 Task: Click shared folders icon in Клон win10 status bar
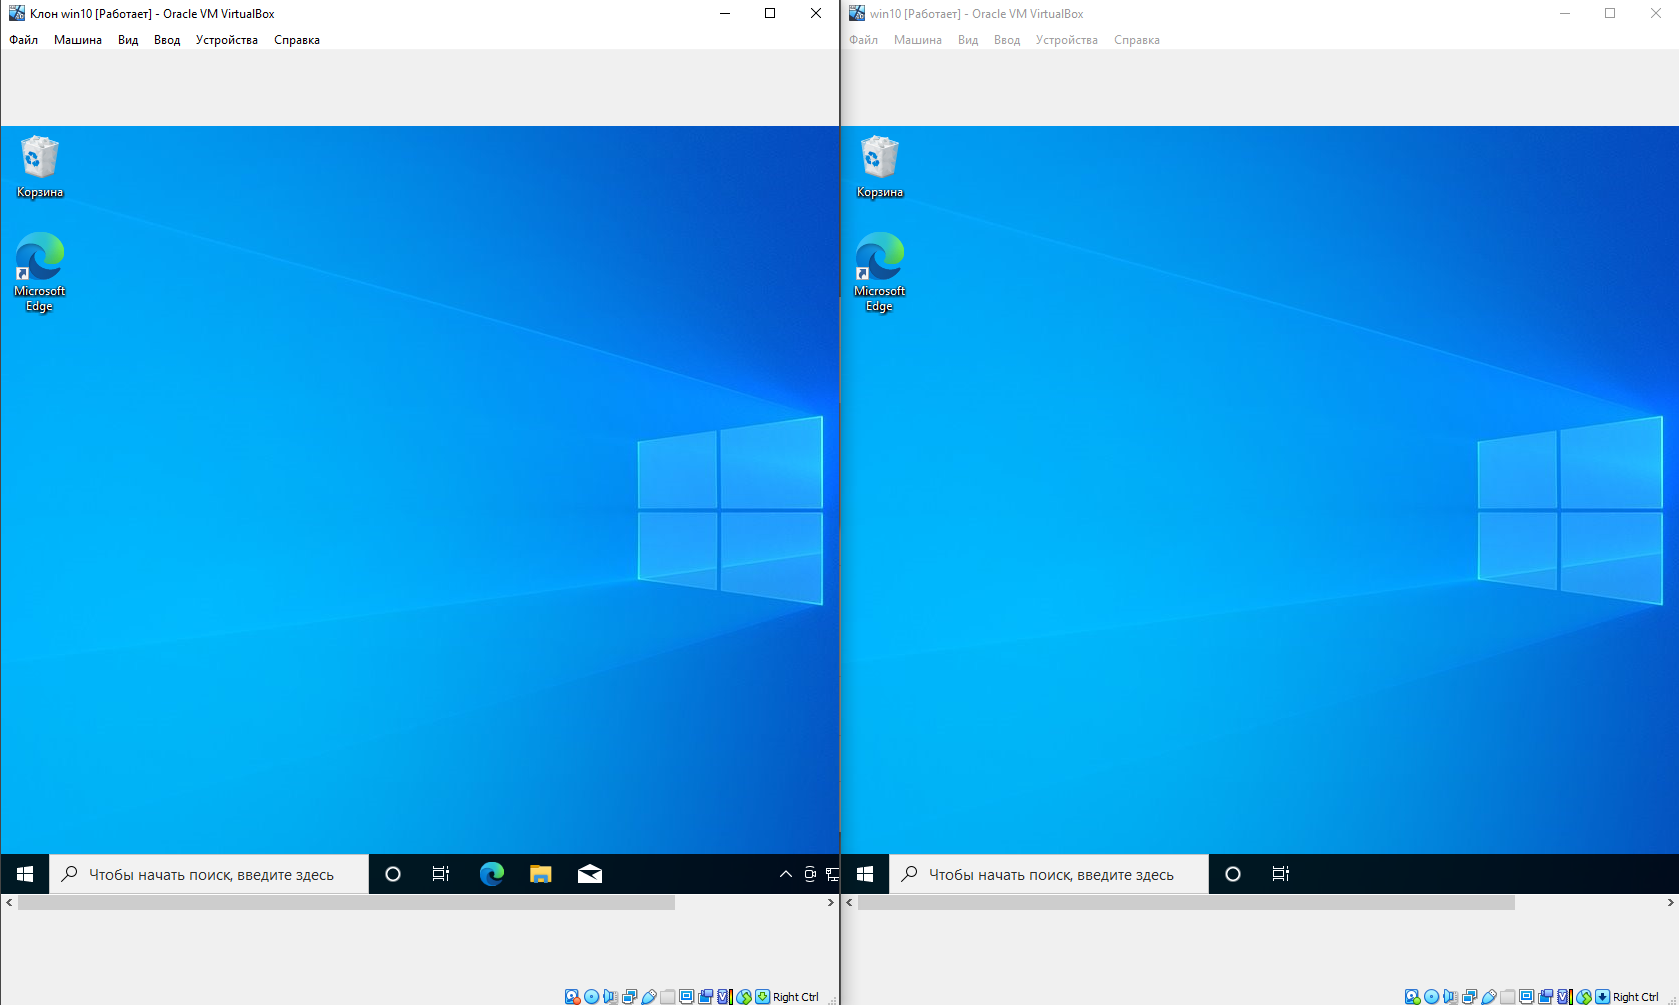coord(667,996)
